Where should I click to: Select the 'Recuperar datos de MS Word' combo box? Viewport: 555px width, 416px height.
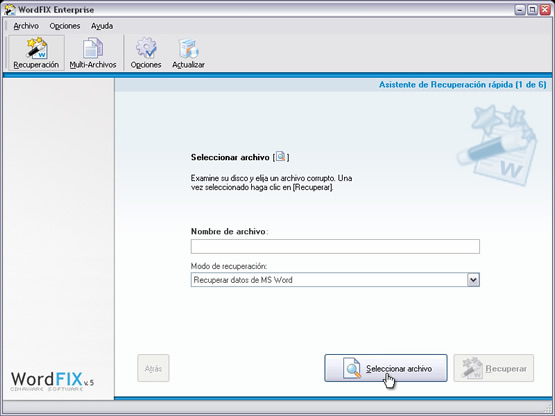tap(335, 280)
